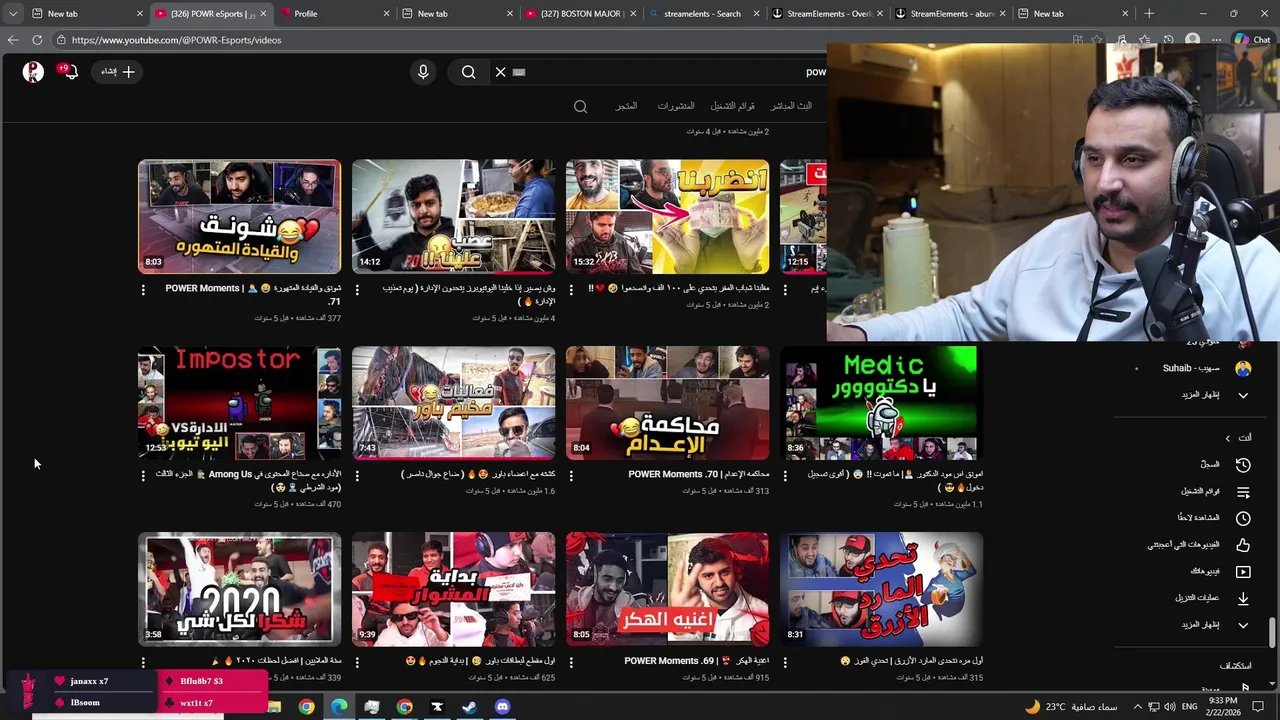Open the 14:12 video thumbnail
Image resolution: width=1280 pixels, height=720 pixels.
pyautogui.click(x=453, y=217)
